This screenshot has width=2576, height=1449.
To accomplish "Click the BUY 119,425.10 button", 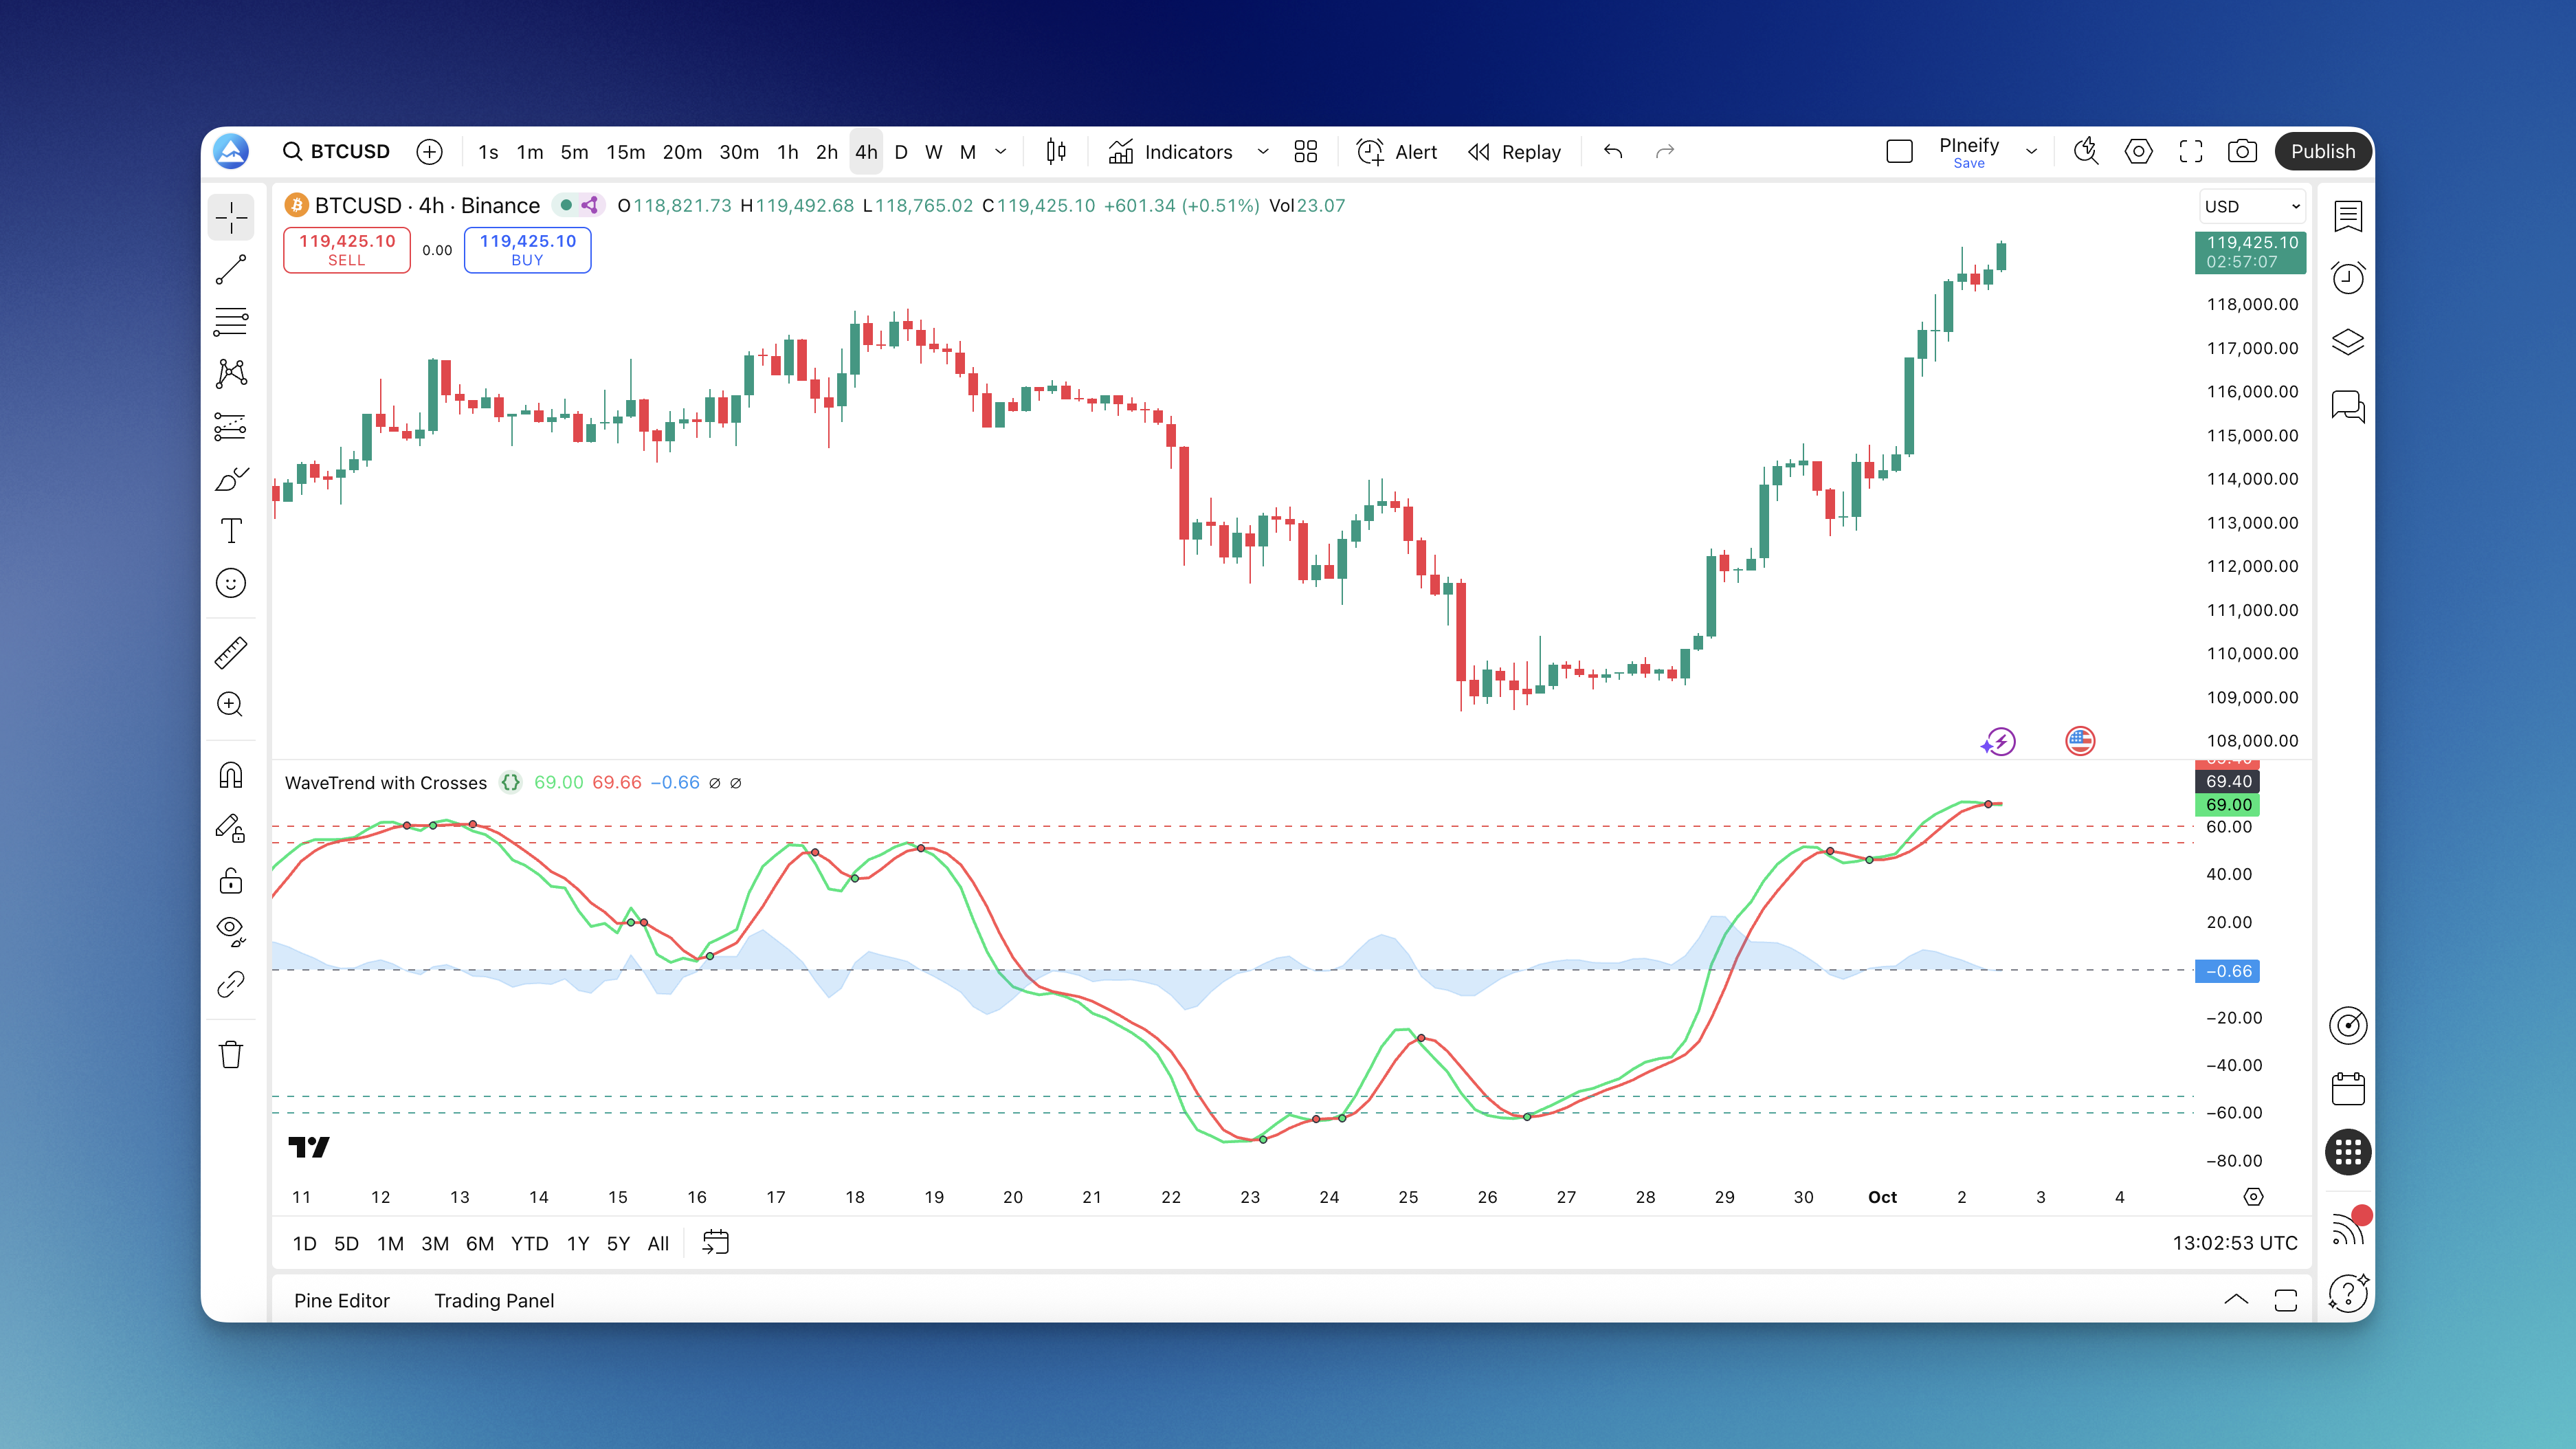I will point(527,250).
